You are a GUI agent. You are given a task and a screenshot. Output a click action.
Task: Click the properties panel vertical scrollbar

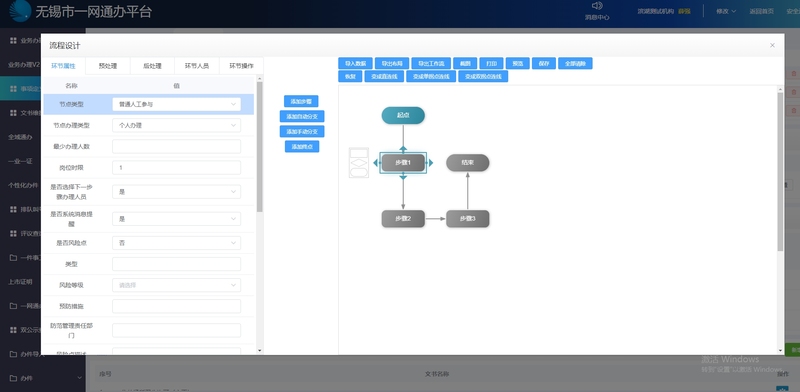pyautogui.click(x=259, y=147)
